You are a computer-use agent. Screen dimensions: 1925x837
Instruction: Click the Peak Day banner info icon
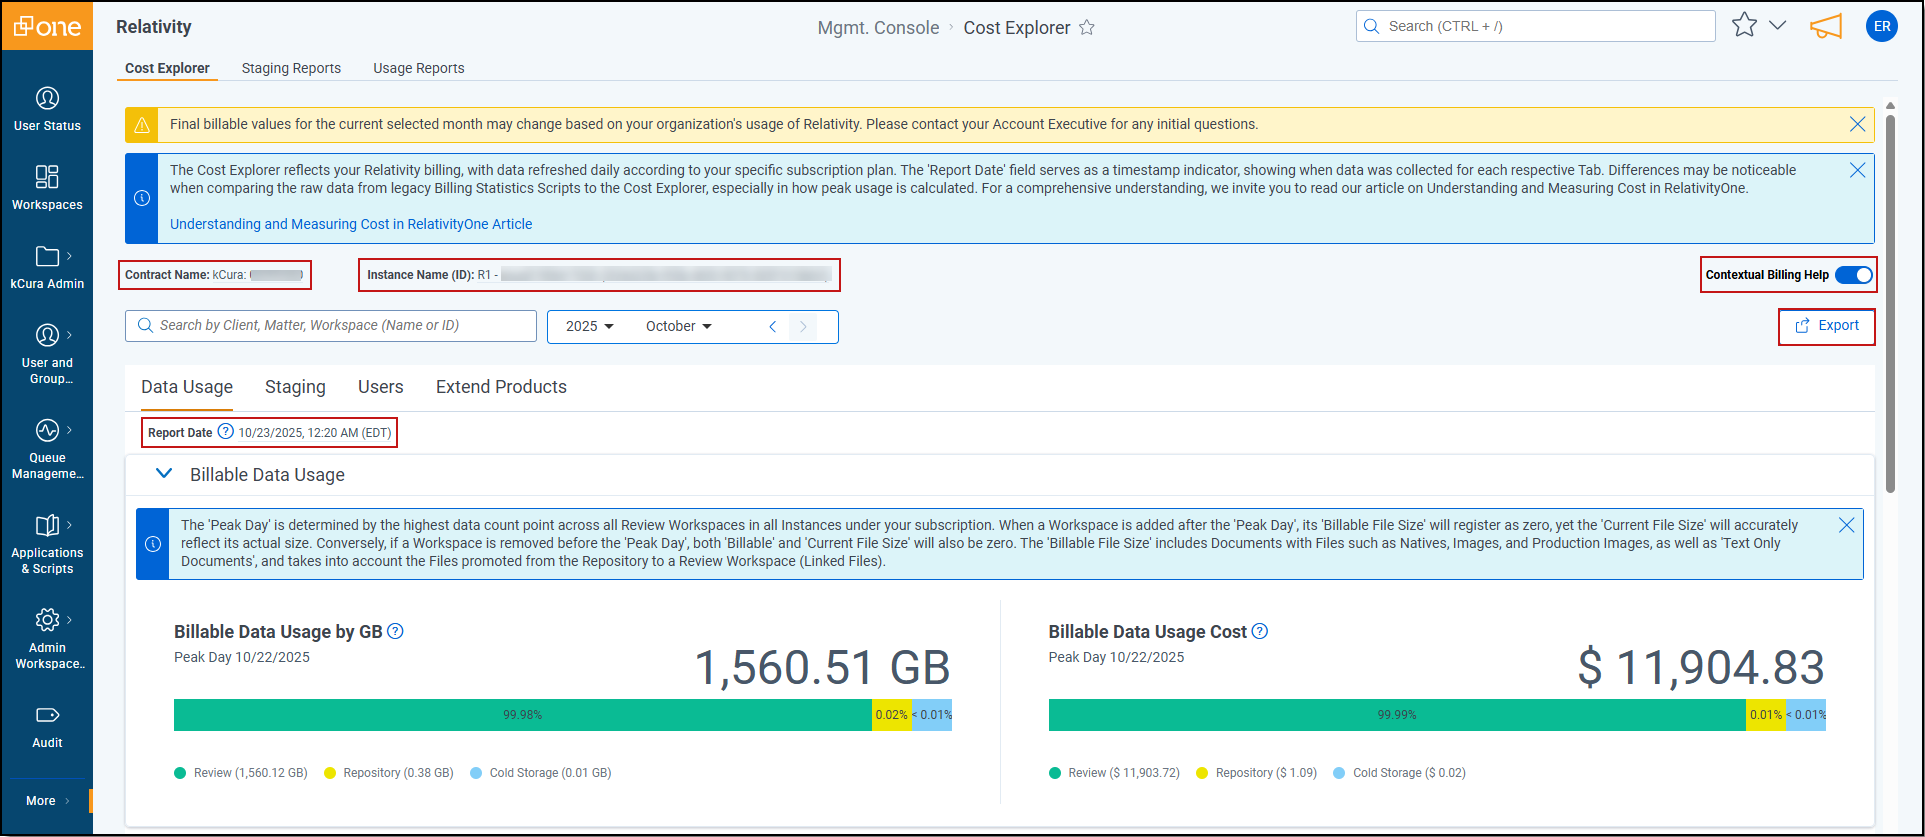[x=153, y=544]
